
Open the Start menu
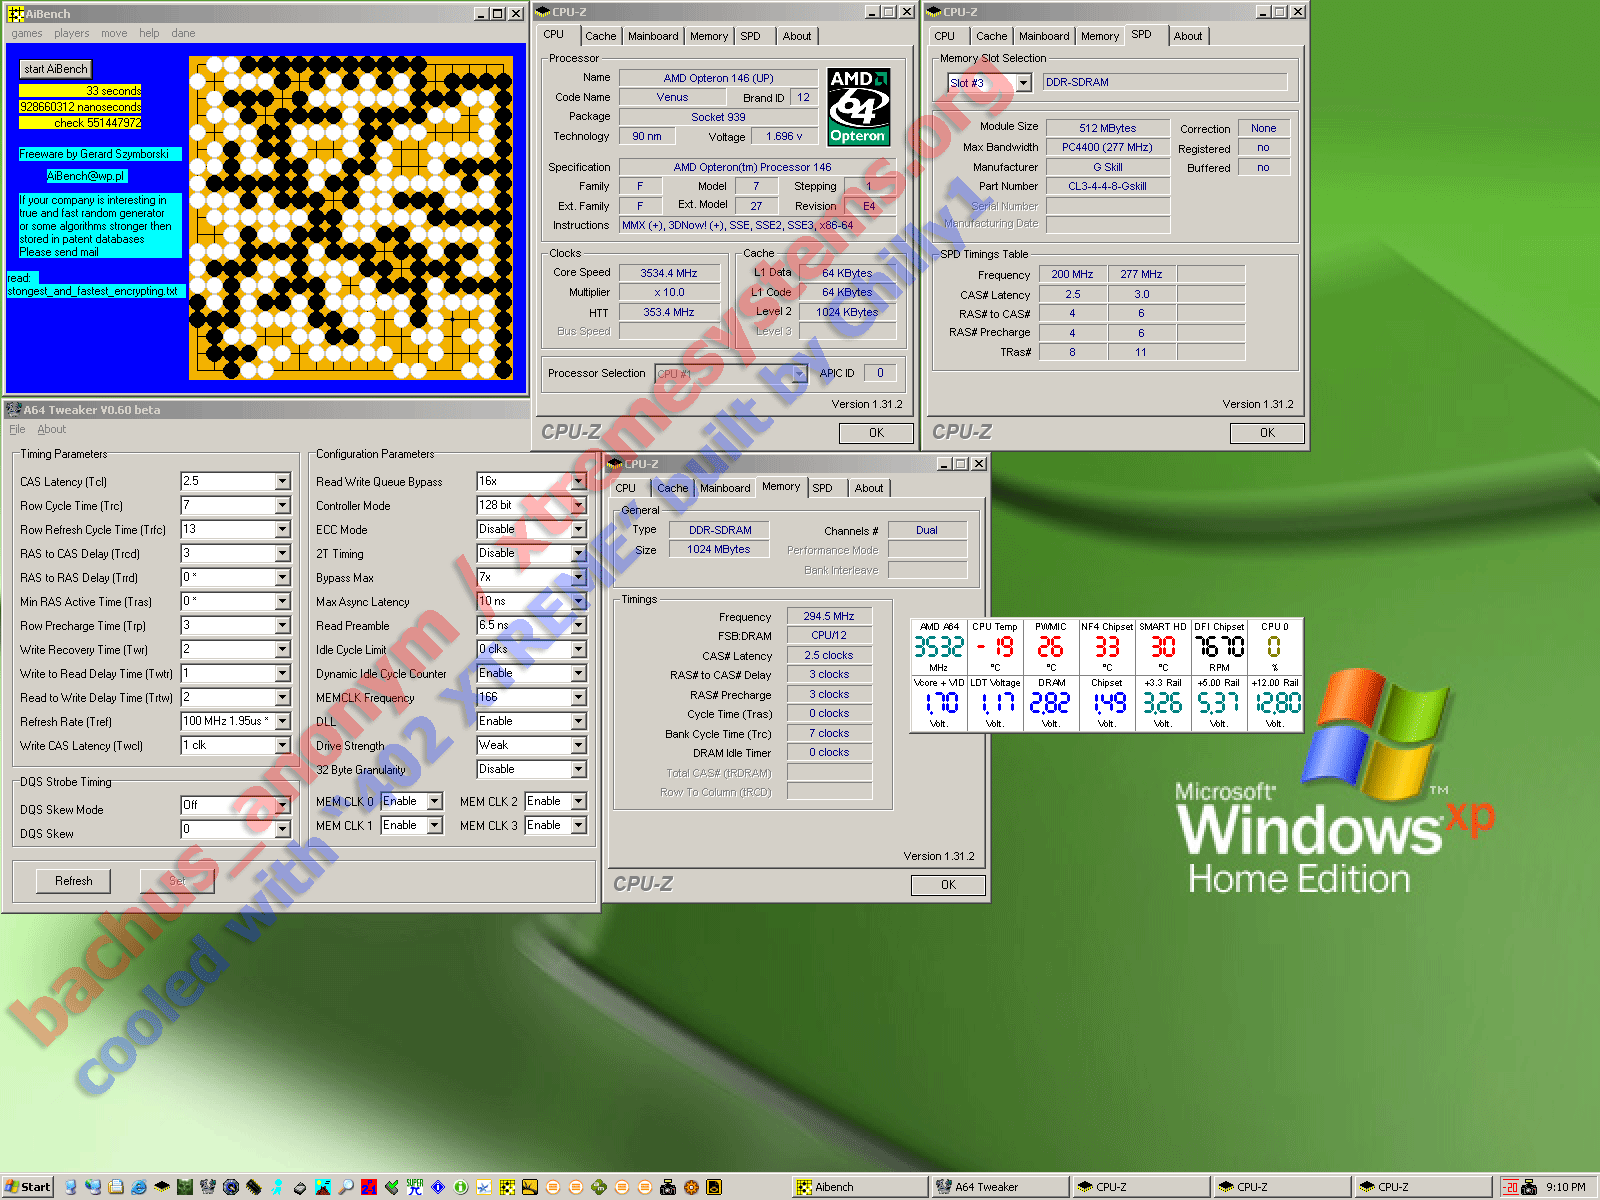pyautogui.click(x=28, y=1187)
